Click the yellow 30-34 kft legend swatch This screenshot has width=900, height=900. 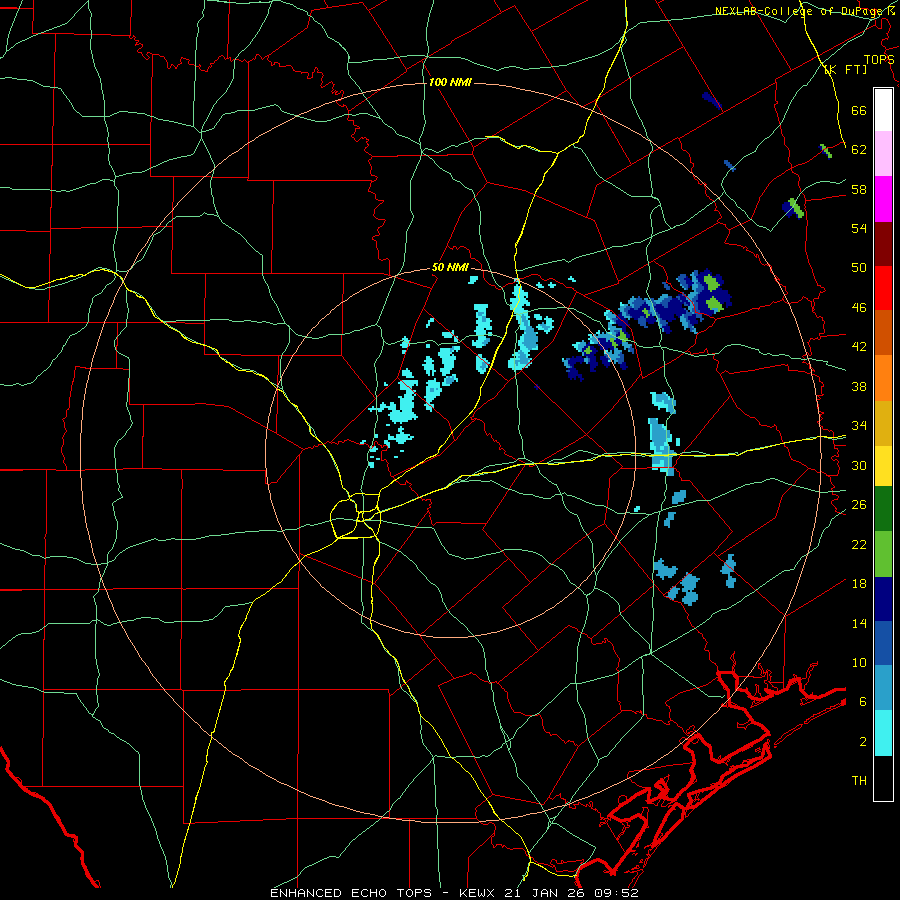883,465
